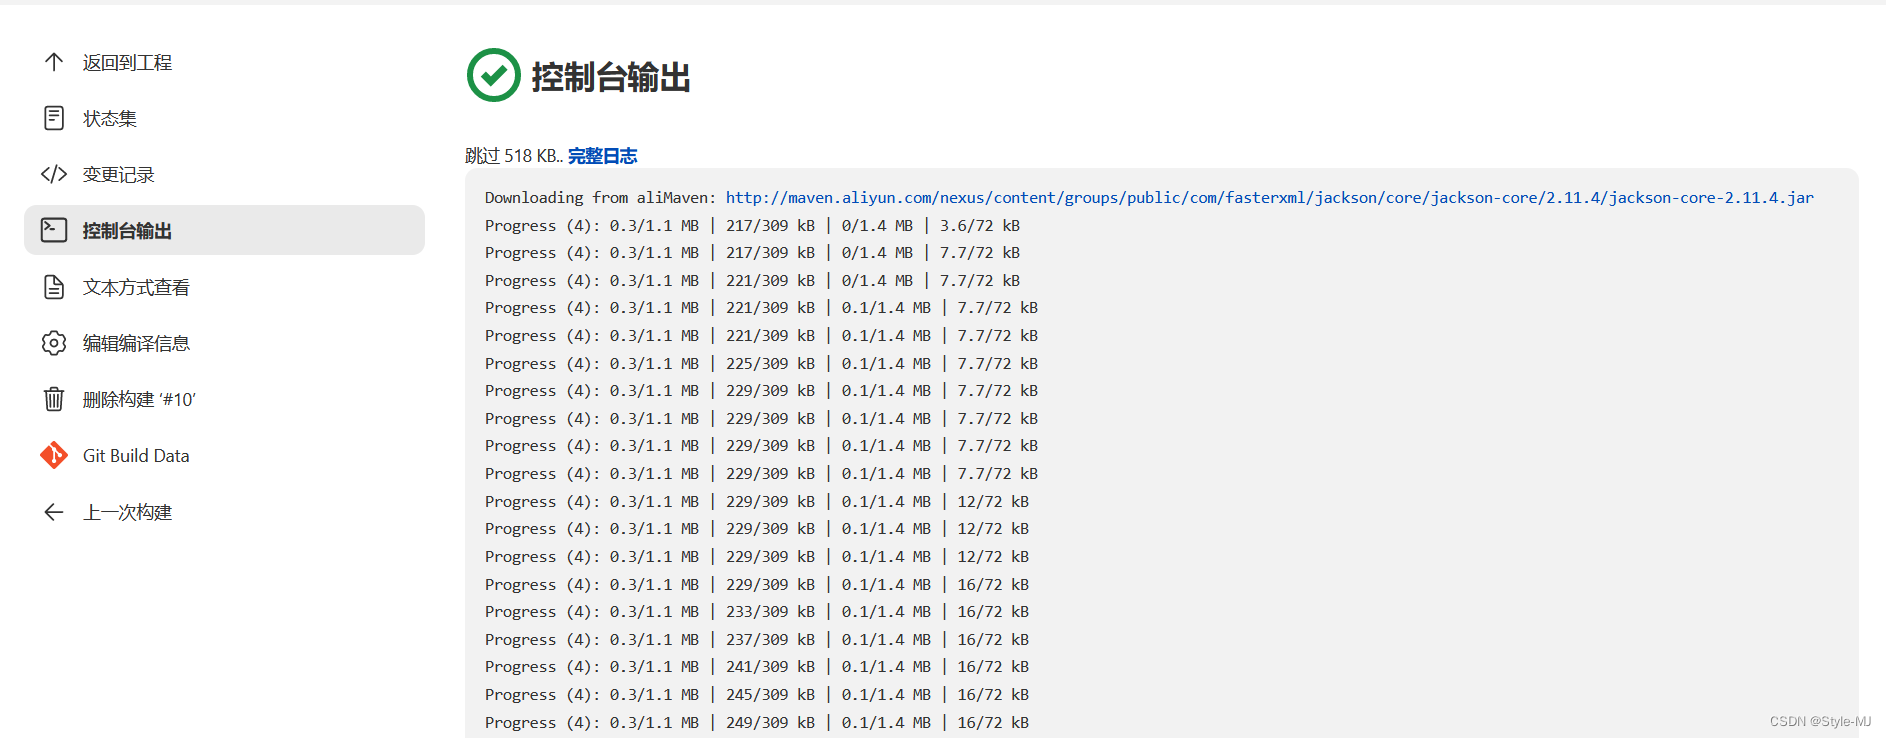Click the up-arrow icon beside 返回到工程
Image resolution: width=1886 pixels, height=738 pixels.
click(54, 62)
